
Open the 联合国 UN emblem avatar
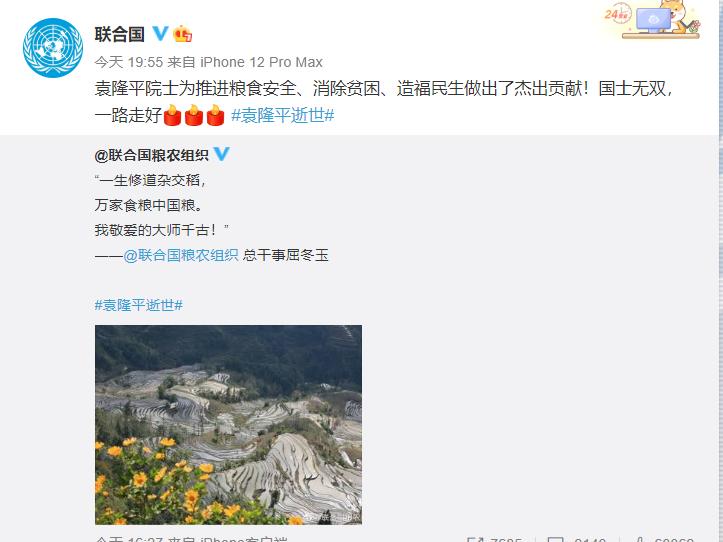point(53,48)
